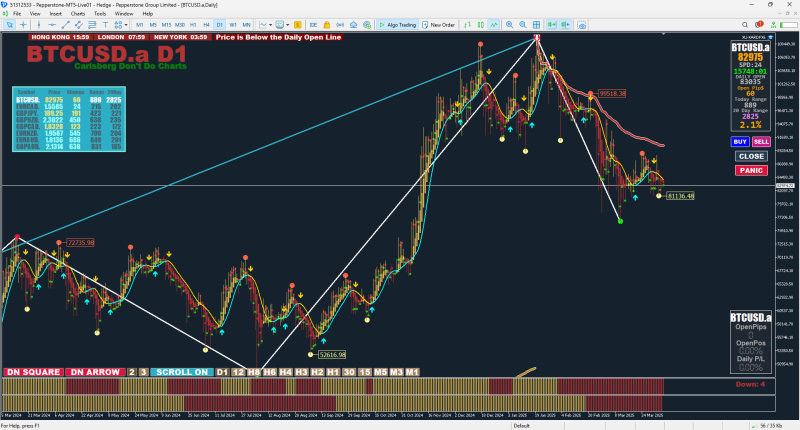Click the gold dollar-sign toolbar icon
The image size is (800, 430).
point(297,24)
